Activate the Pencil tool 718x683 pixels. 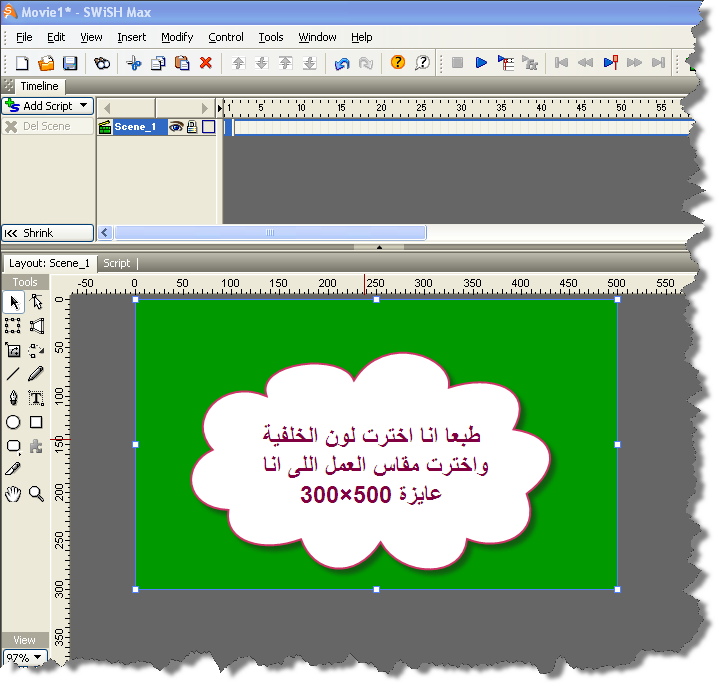point(36,373)
